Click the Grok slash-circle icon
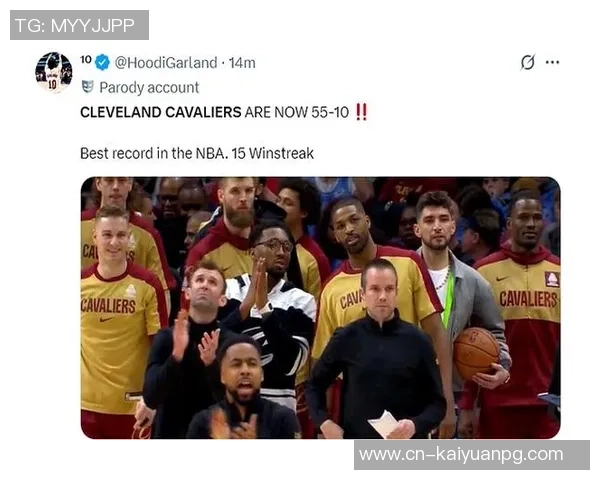 (528, 62)
